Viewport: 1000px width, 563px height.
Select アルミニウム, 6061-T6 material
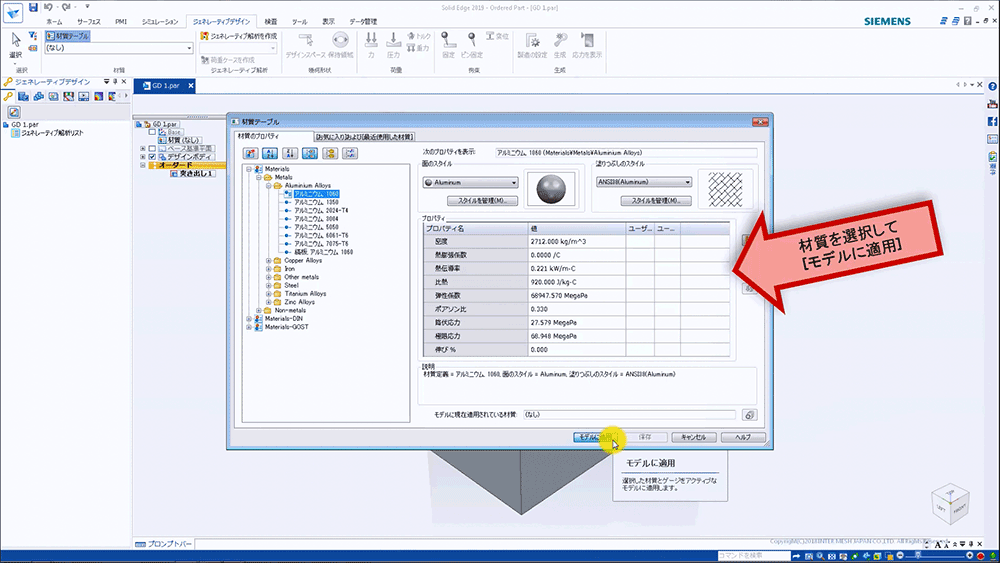click(321, 235)
